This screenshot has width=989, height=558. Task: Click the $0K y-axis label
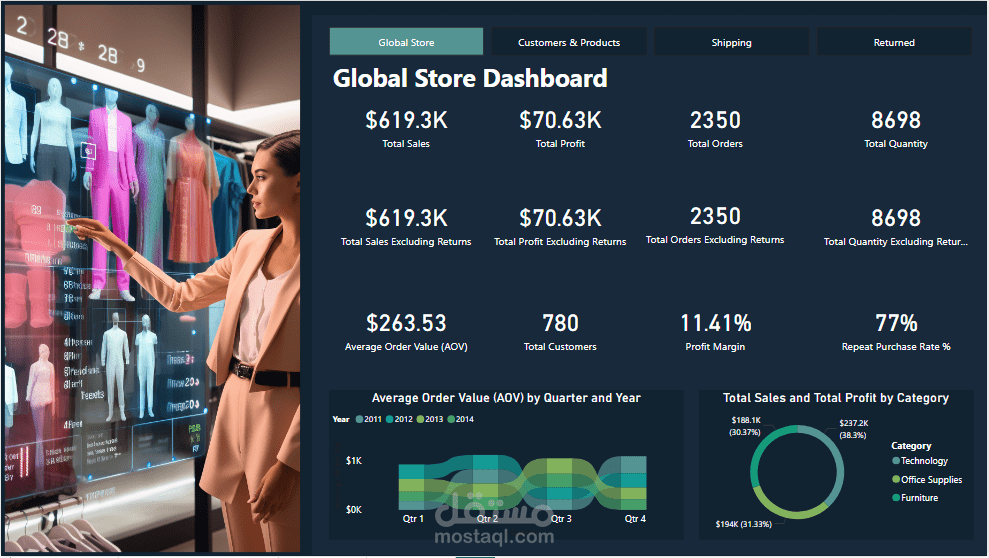click(354, 509)
